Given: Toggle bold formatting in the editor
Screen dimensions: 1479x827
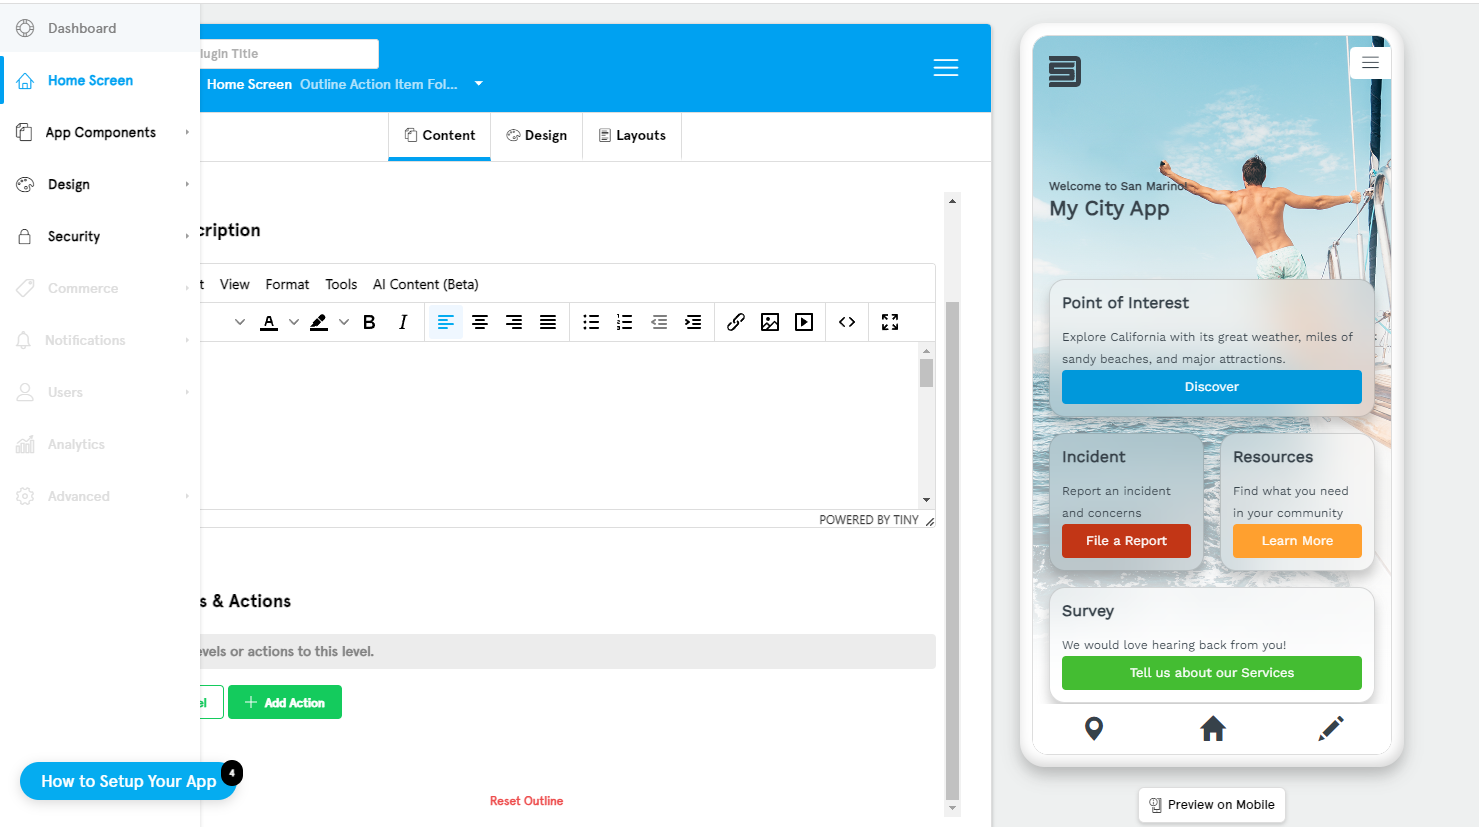Looking at the screenshot, I should click(369, 322).
